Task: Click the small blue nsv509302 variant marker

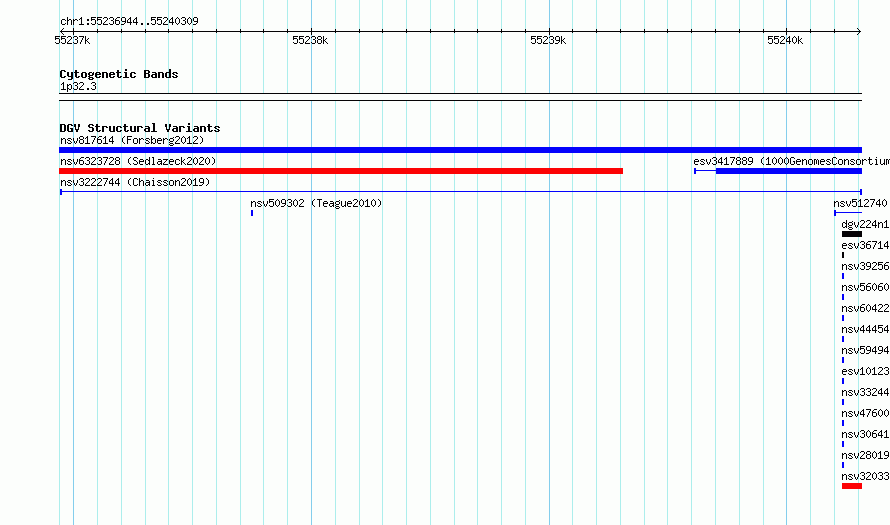Action: [x=252, y=213]
